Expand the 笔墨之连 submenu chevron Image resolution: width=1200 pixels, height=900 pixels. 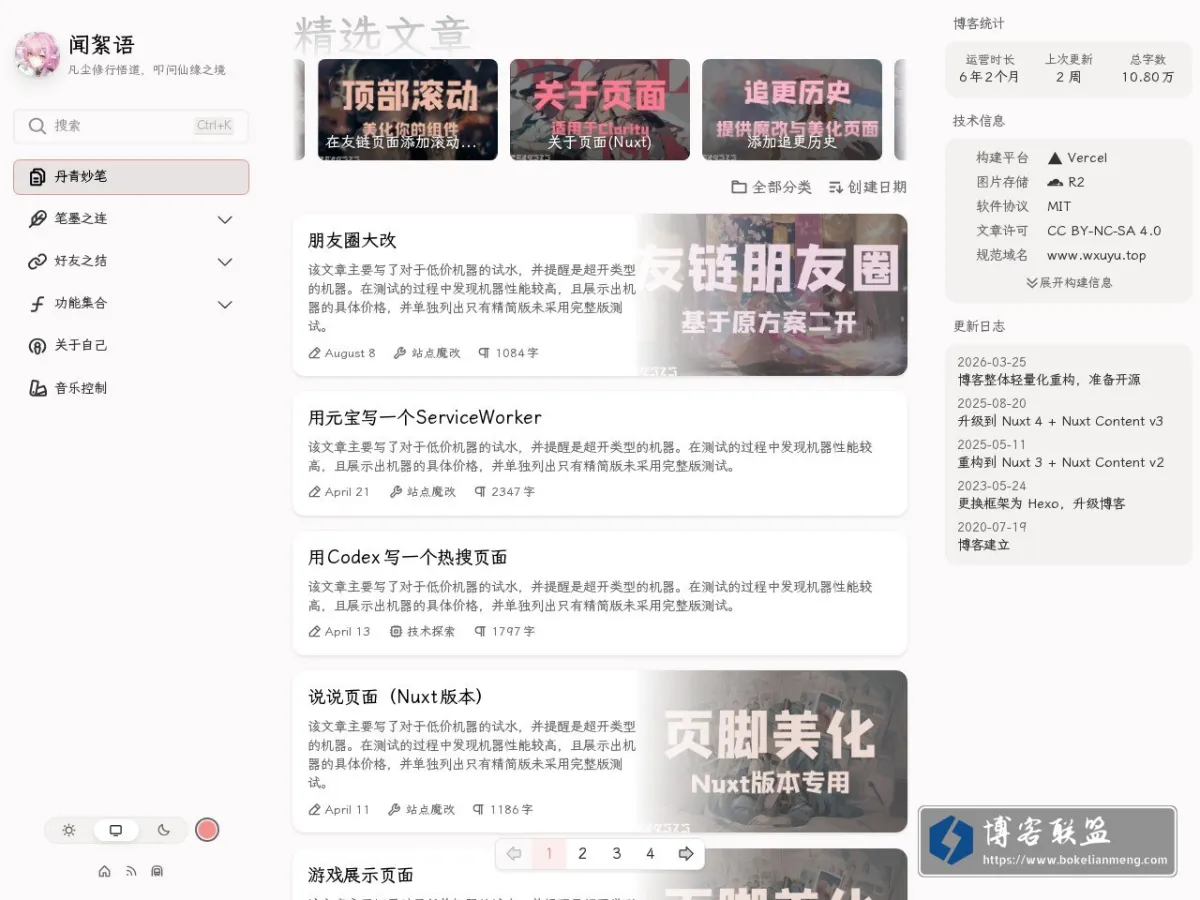[225, 220]
